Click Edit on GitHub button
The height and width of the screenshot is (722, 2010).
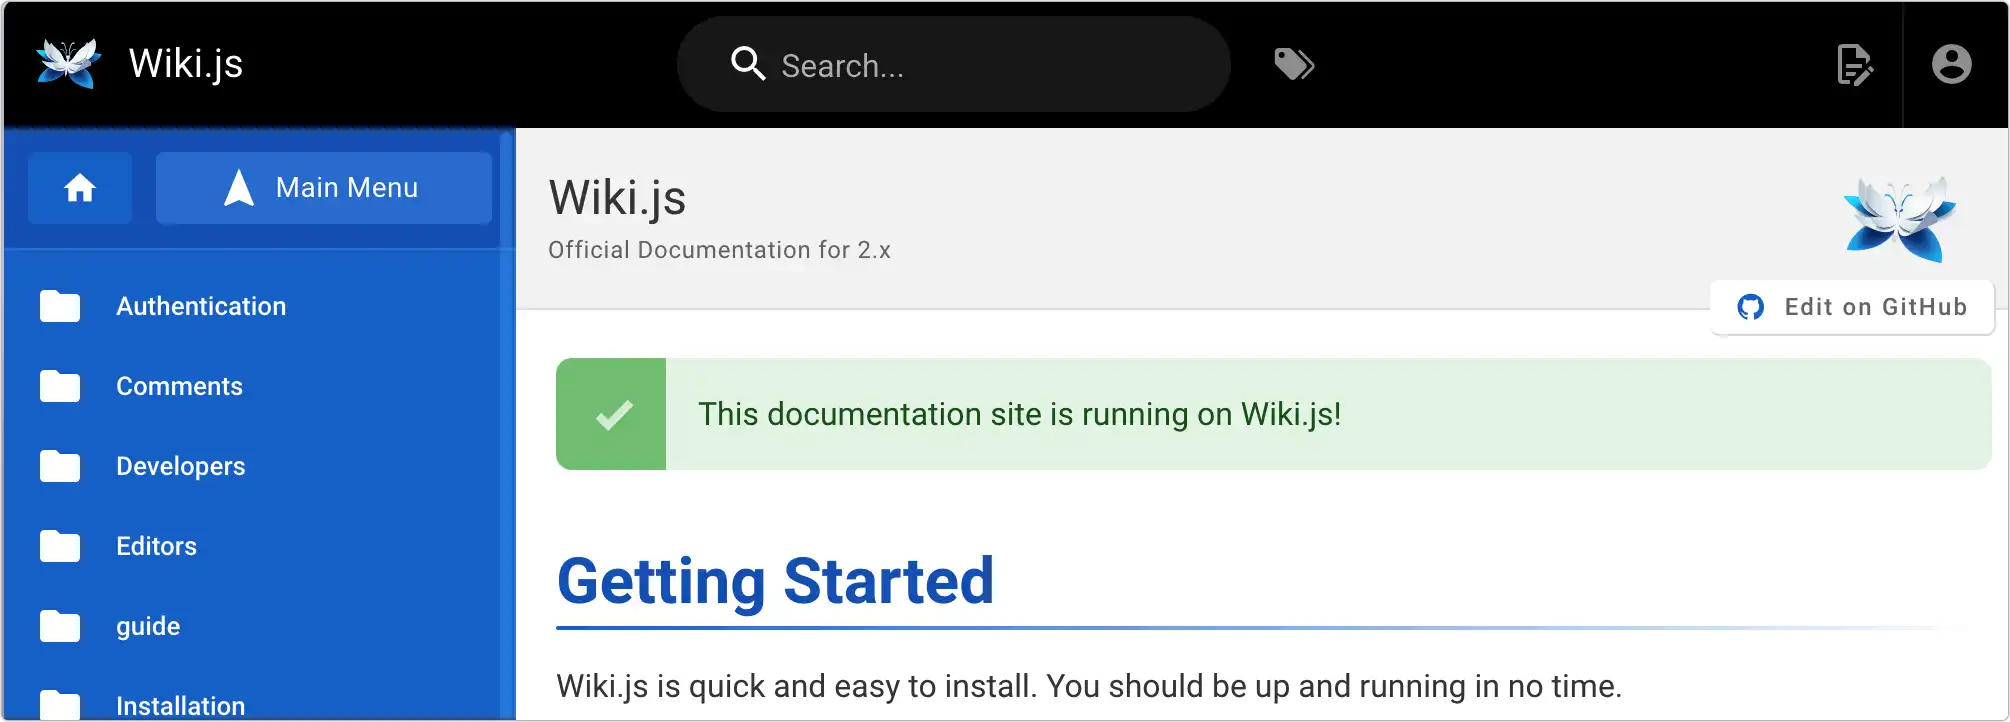[x=1852, y=307]
